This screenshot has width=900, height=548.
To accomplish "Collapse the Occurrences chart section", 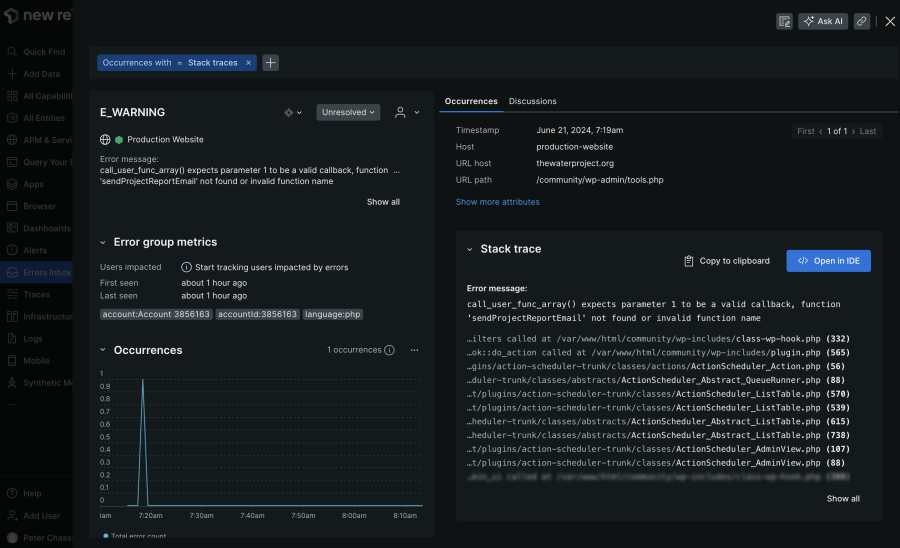I will point(103,350).
